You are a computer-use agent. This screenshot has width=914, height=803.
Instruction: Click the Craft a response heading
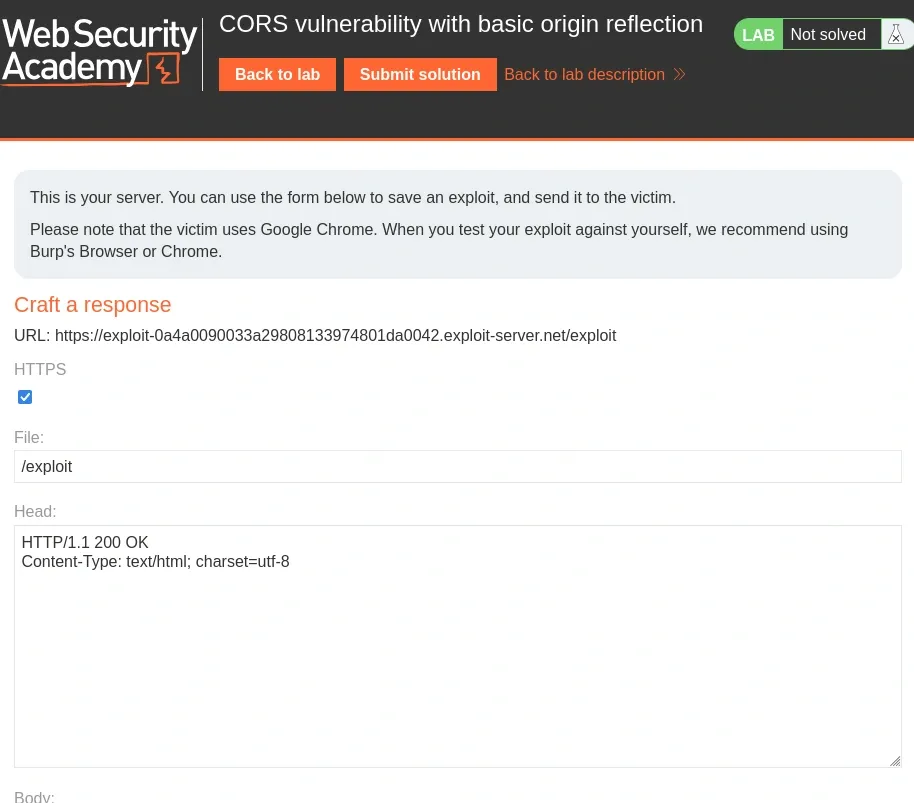click(x=93, y=305)
